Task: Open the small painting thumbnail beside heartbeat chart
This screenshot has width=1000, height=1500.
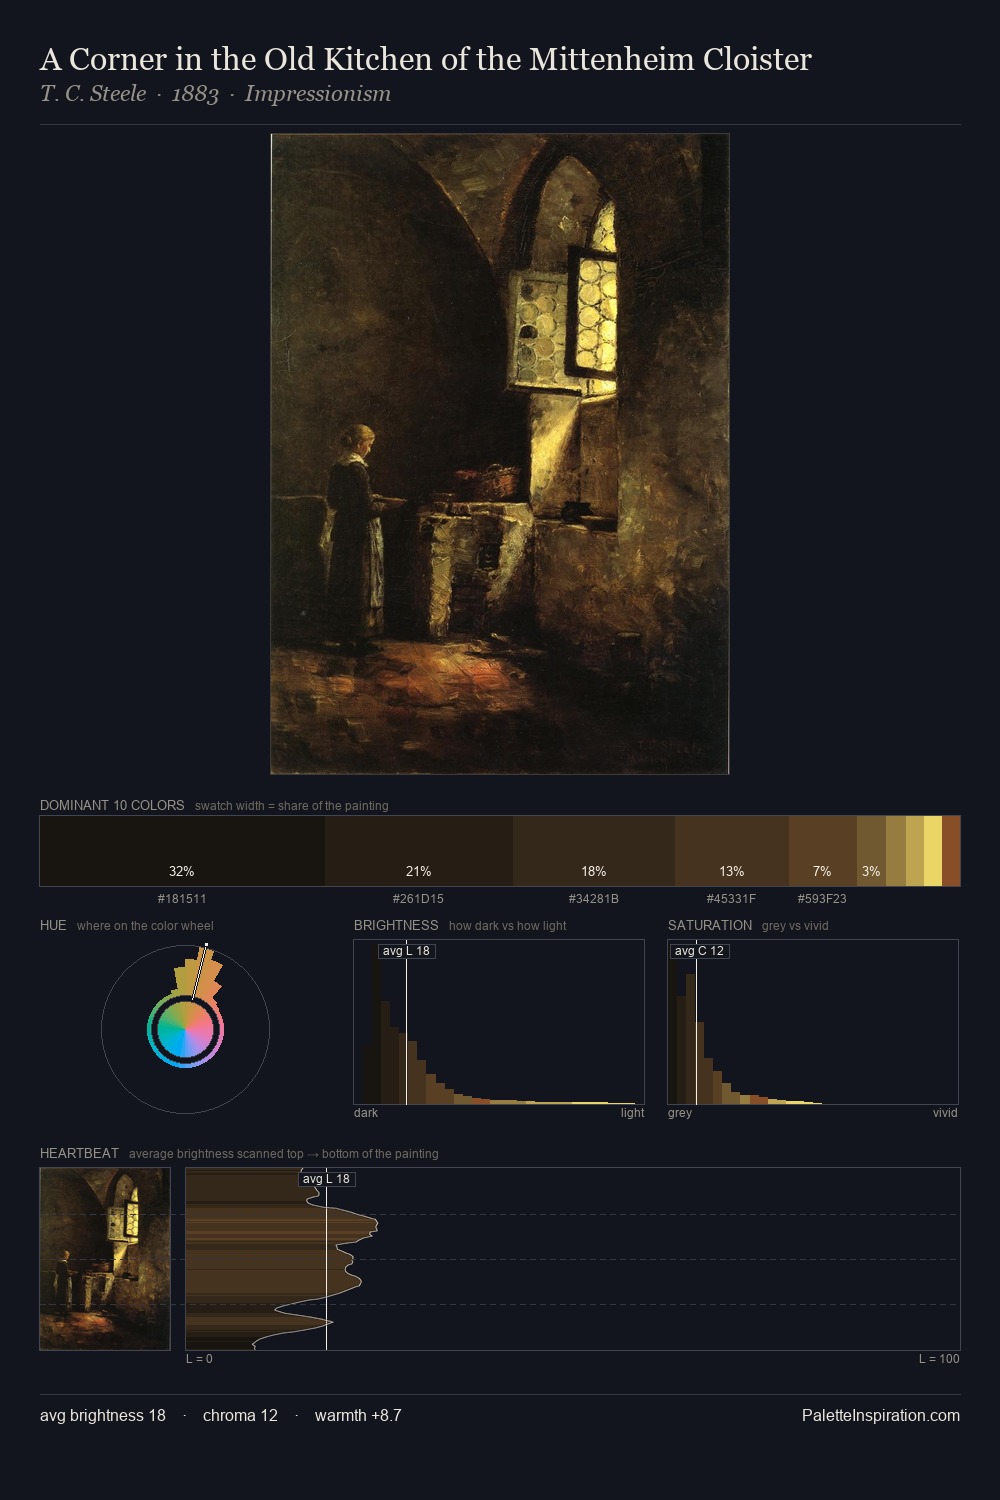Action: click(105, 1259)
